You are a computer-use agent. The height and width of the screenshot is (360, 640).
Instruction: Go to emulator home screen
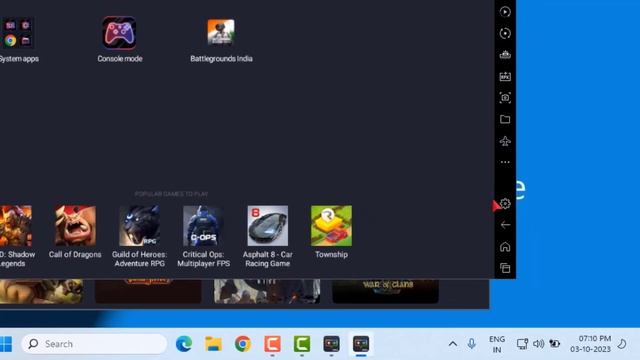click(x=505, y=247)
